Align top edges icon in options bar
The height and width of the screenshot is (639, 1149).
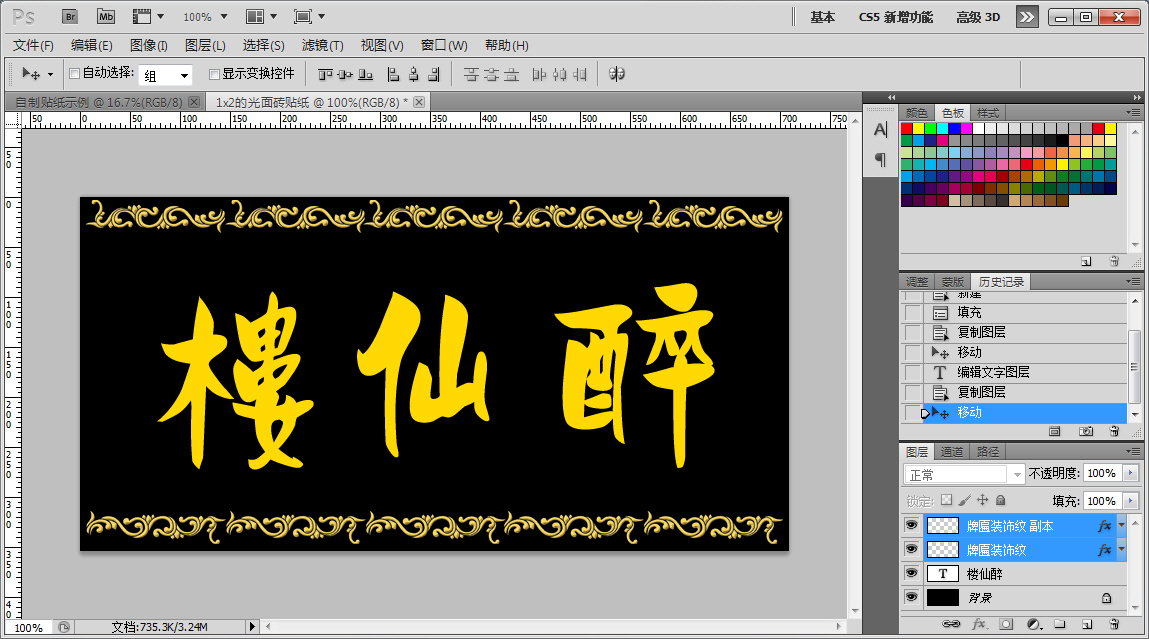tap(325, 74)
